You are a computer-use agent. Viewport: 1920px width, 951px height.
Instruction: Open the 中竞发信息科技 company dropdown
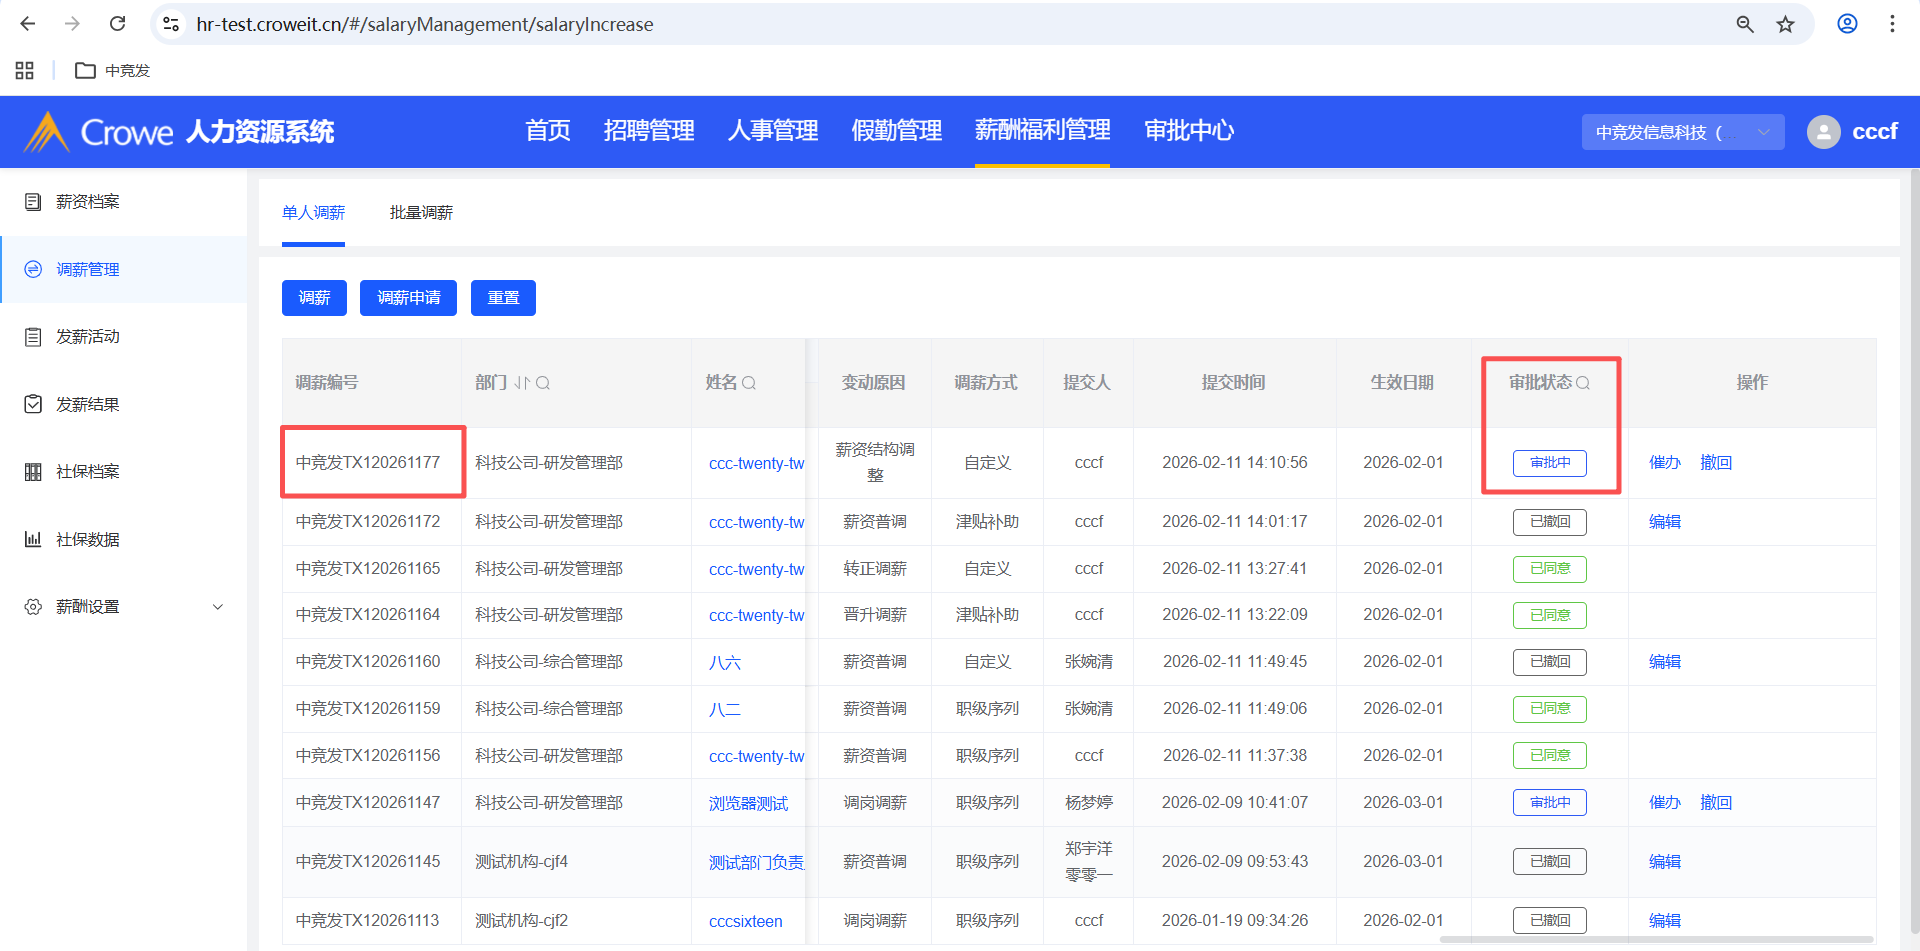[1682, 132]
